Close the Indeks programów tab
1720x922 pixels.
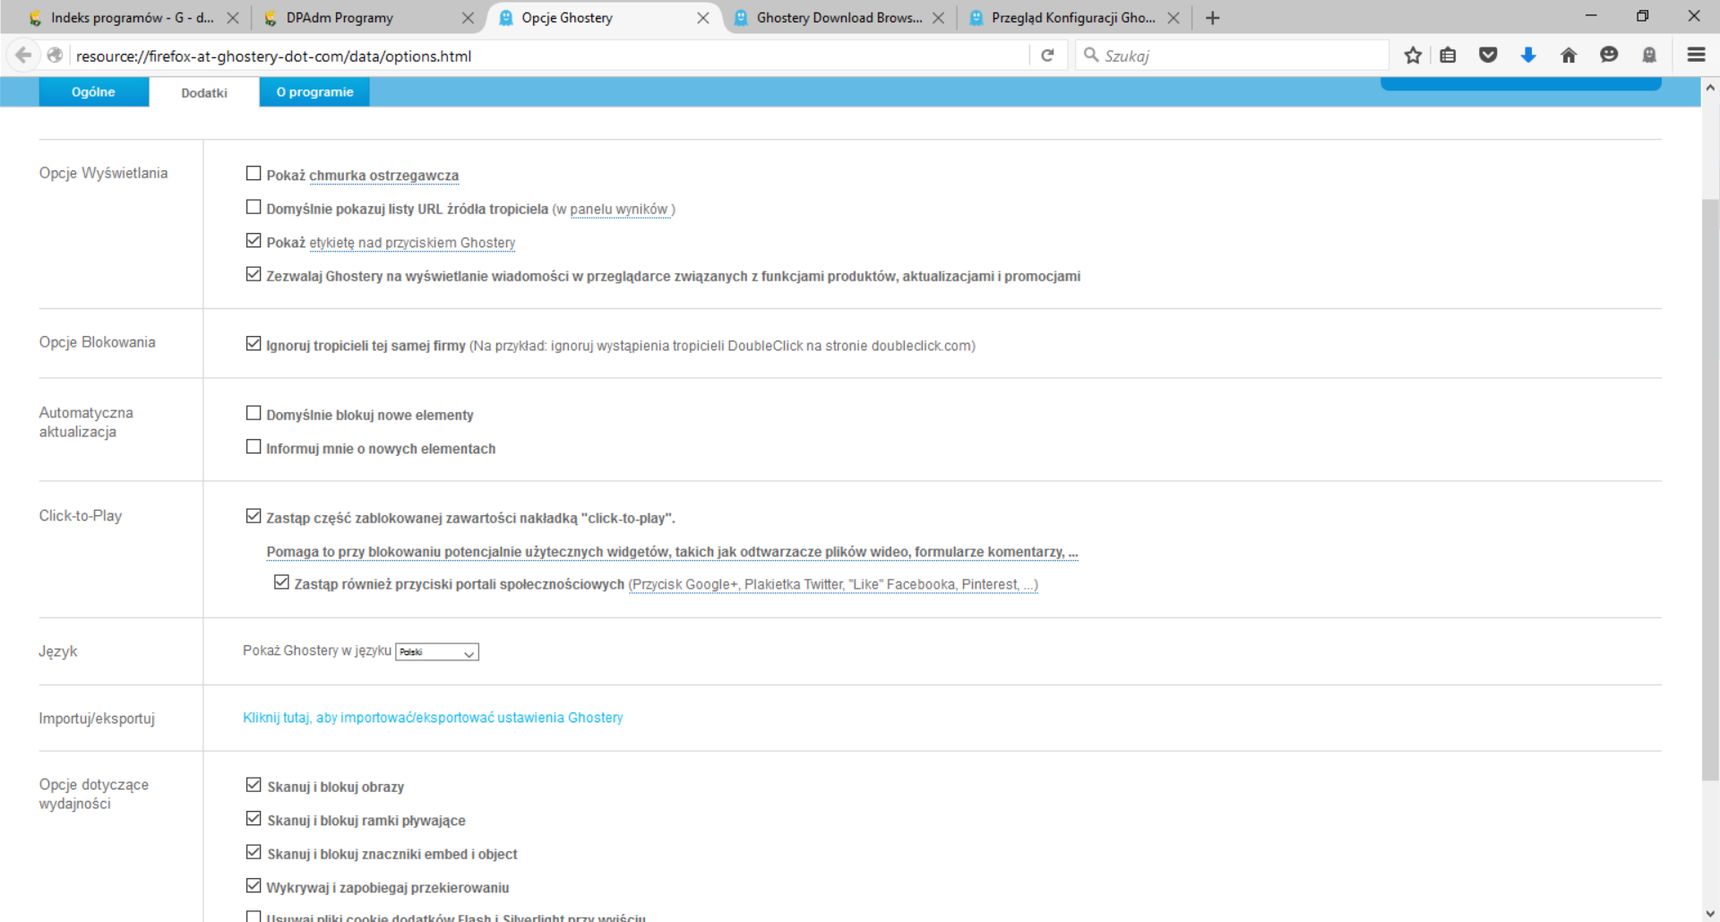pyautogui.click(x=232, y=18)
